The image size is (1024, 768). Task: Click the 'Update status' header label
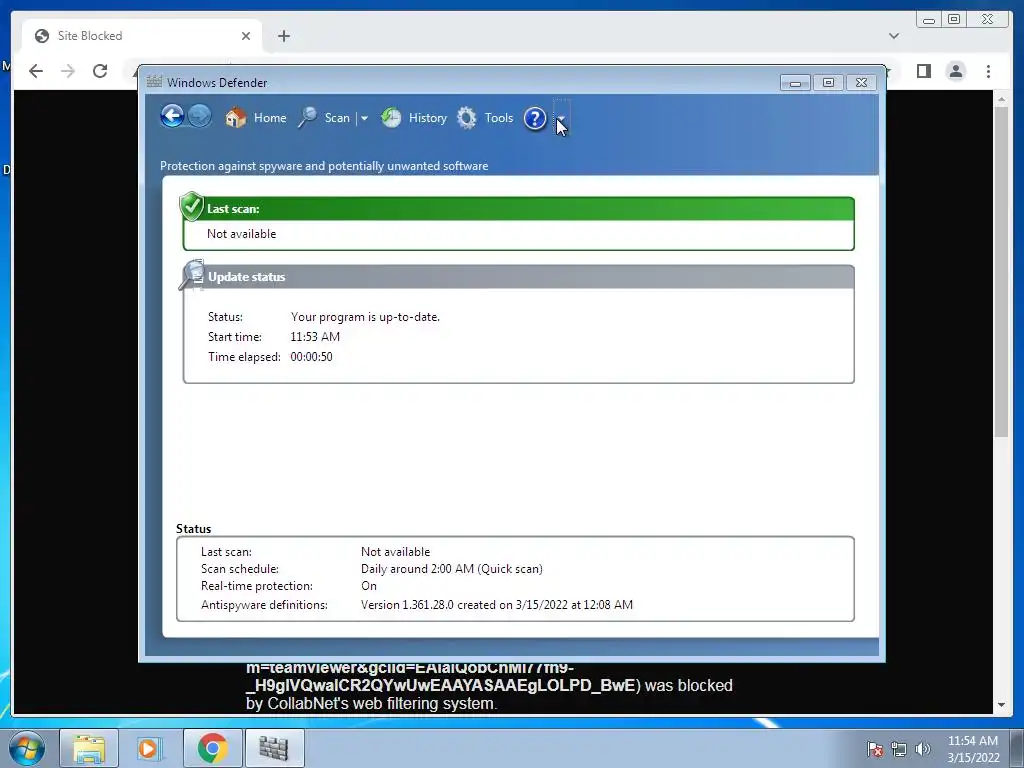[247, 277]
